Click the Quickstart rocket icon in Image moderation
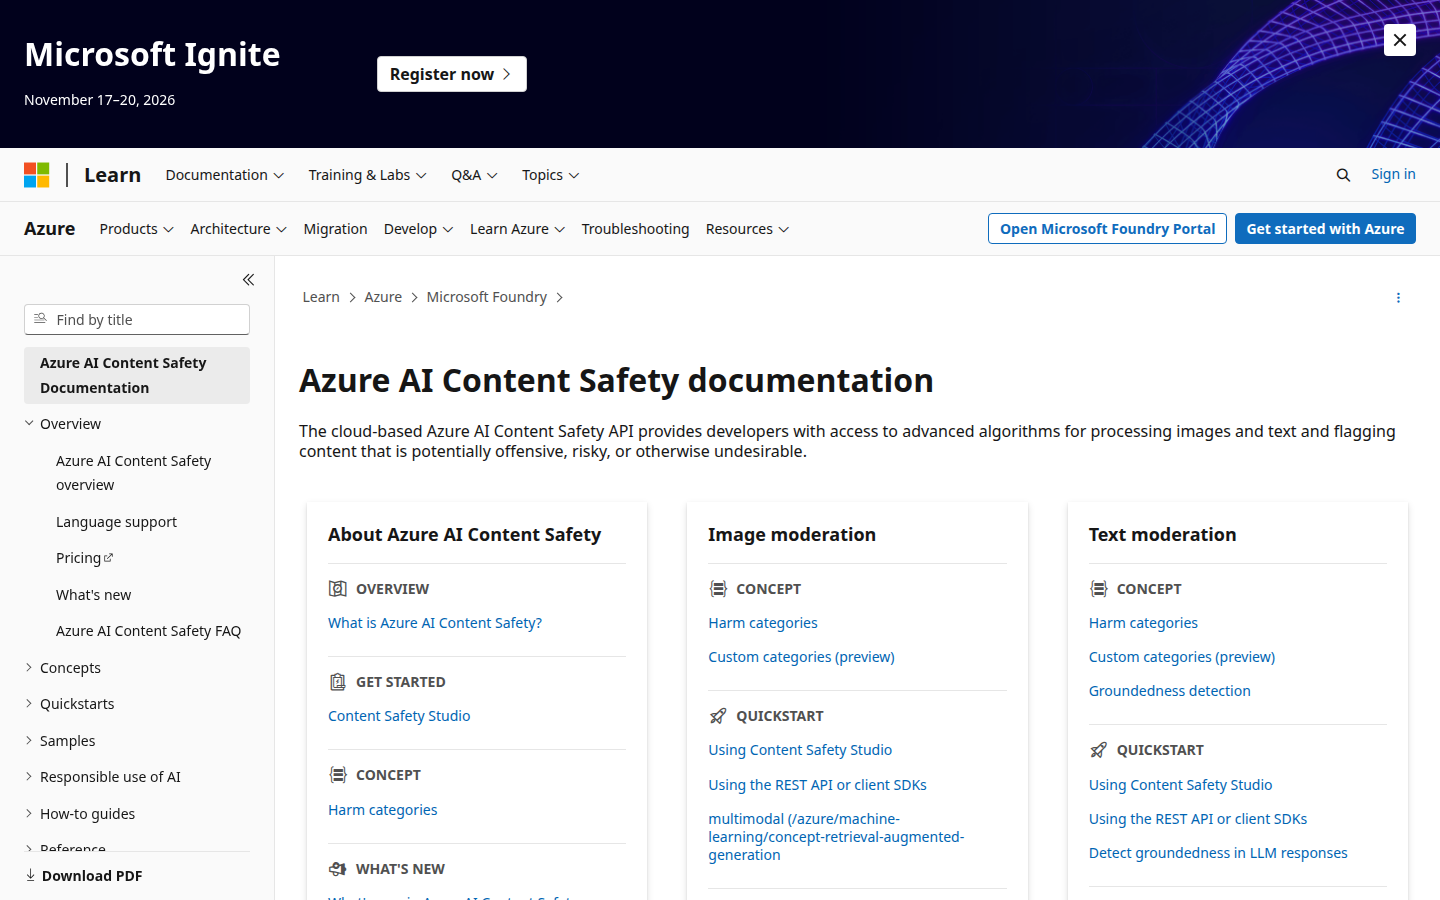The width and height of the screenshot is (1440, 900). (718, 716)
